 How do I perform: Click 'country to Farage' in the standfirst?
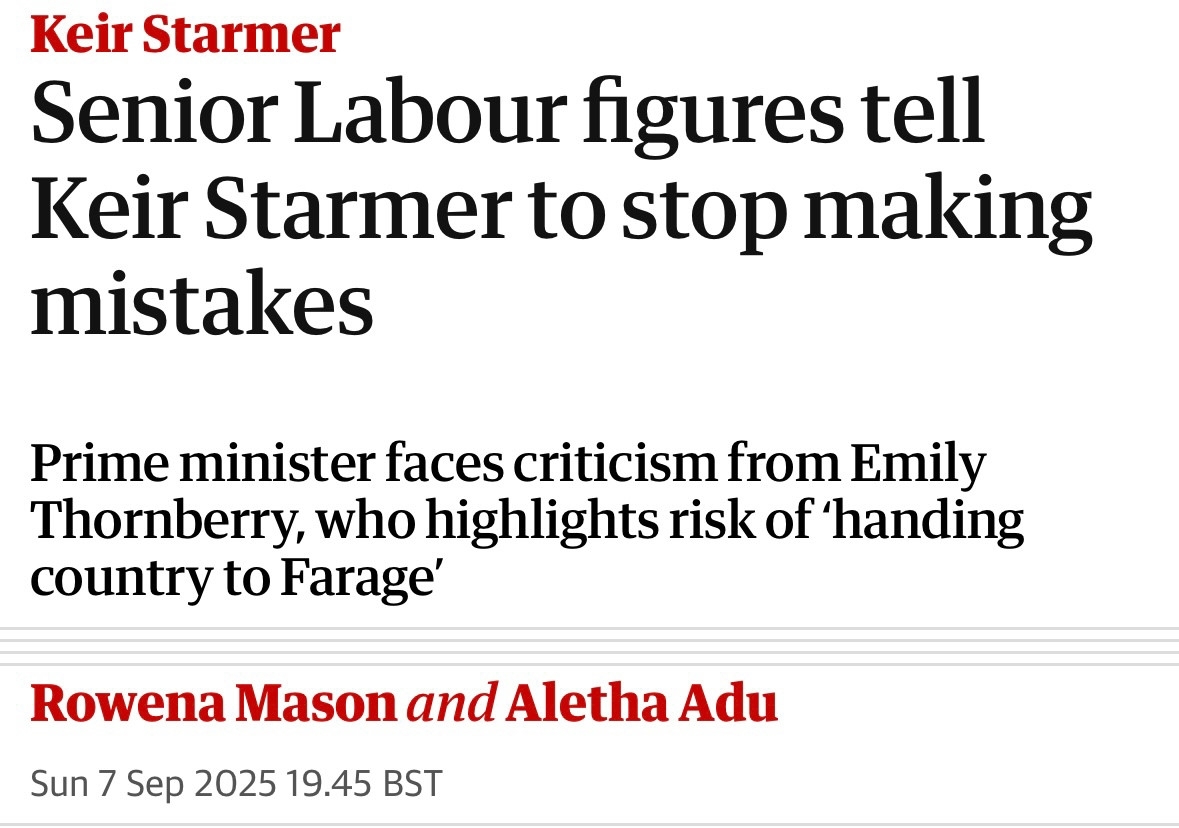click(236, 578)
